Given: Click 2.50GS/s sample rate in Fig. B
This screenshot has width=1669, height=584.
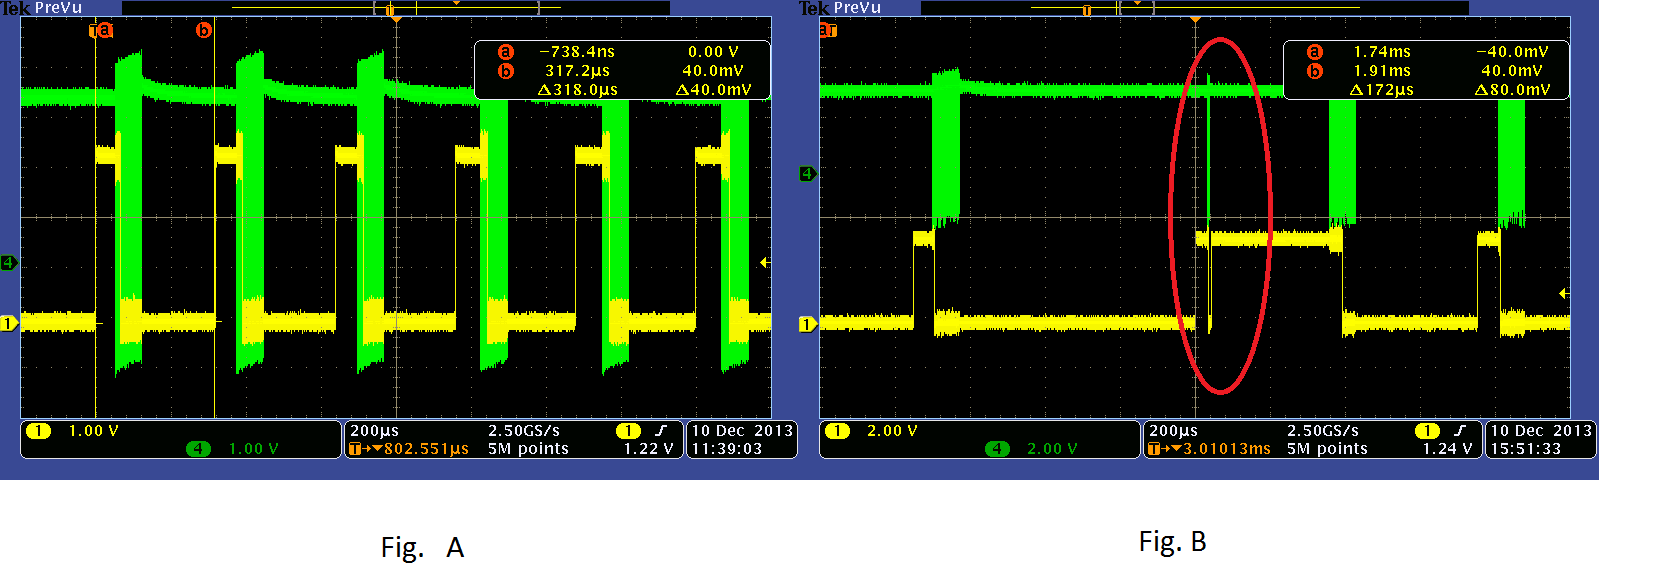Looking at the screenshot, I should [1323, 431].
